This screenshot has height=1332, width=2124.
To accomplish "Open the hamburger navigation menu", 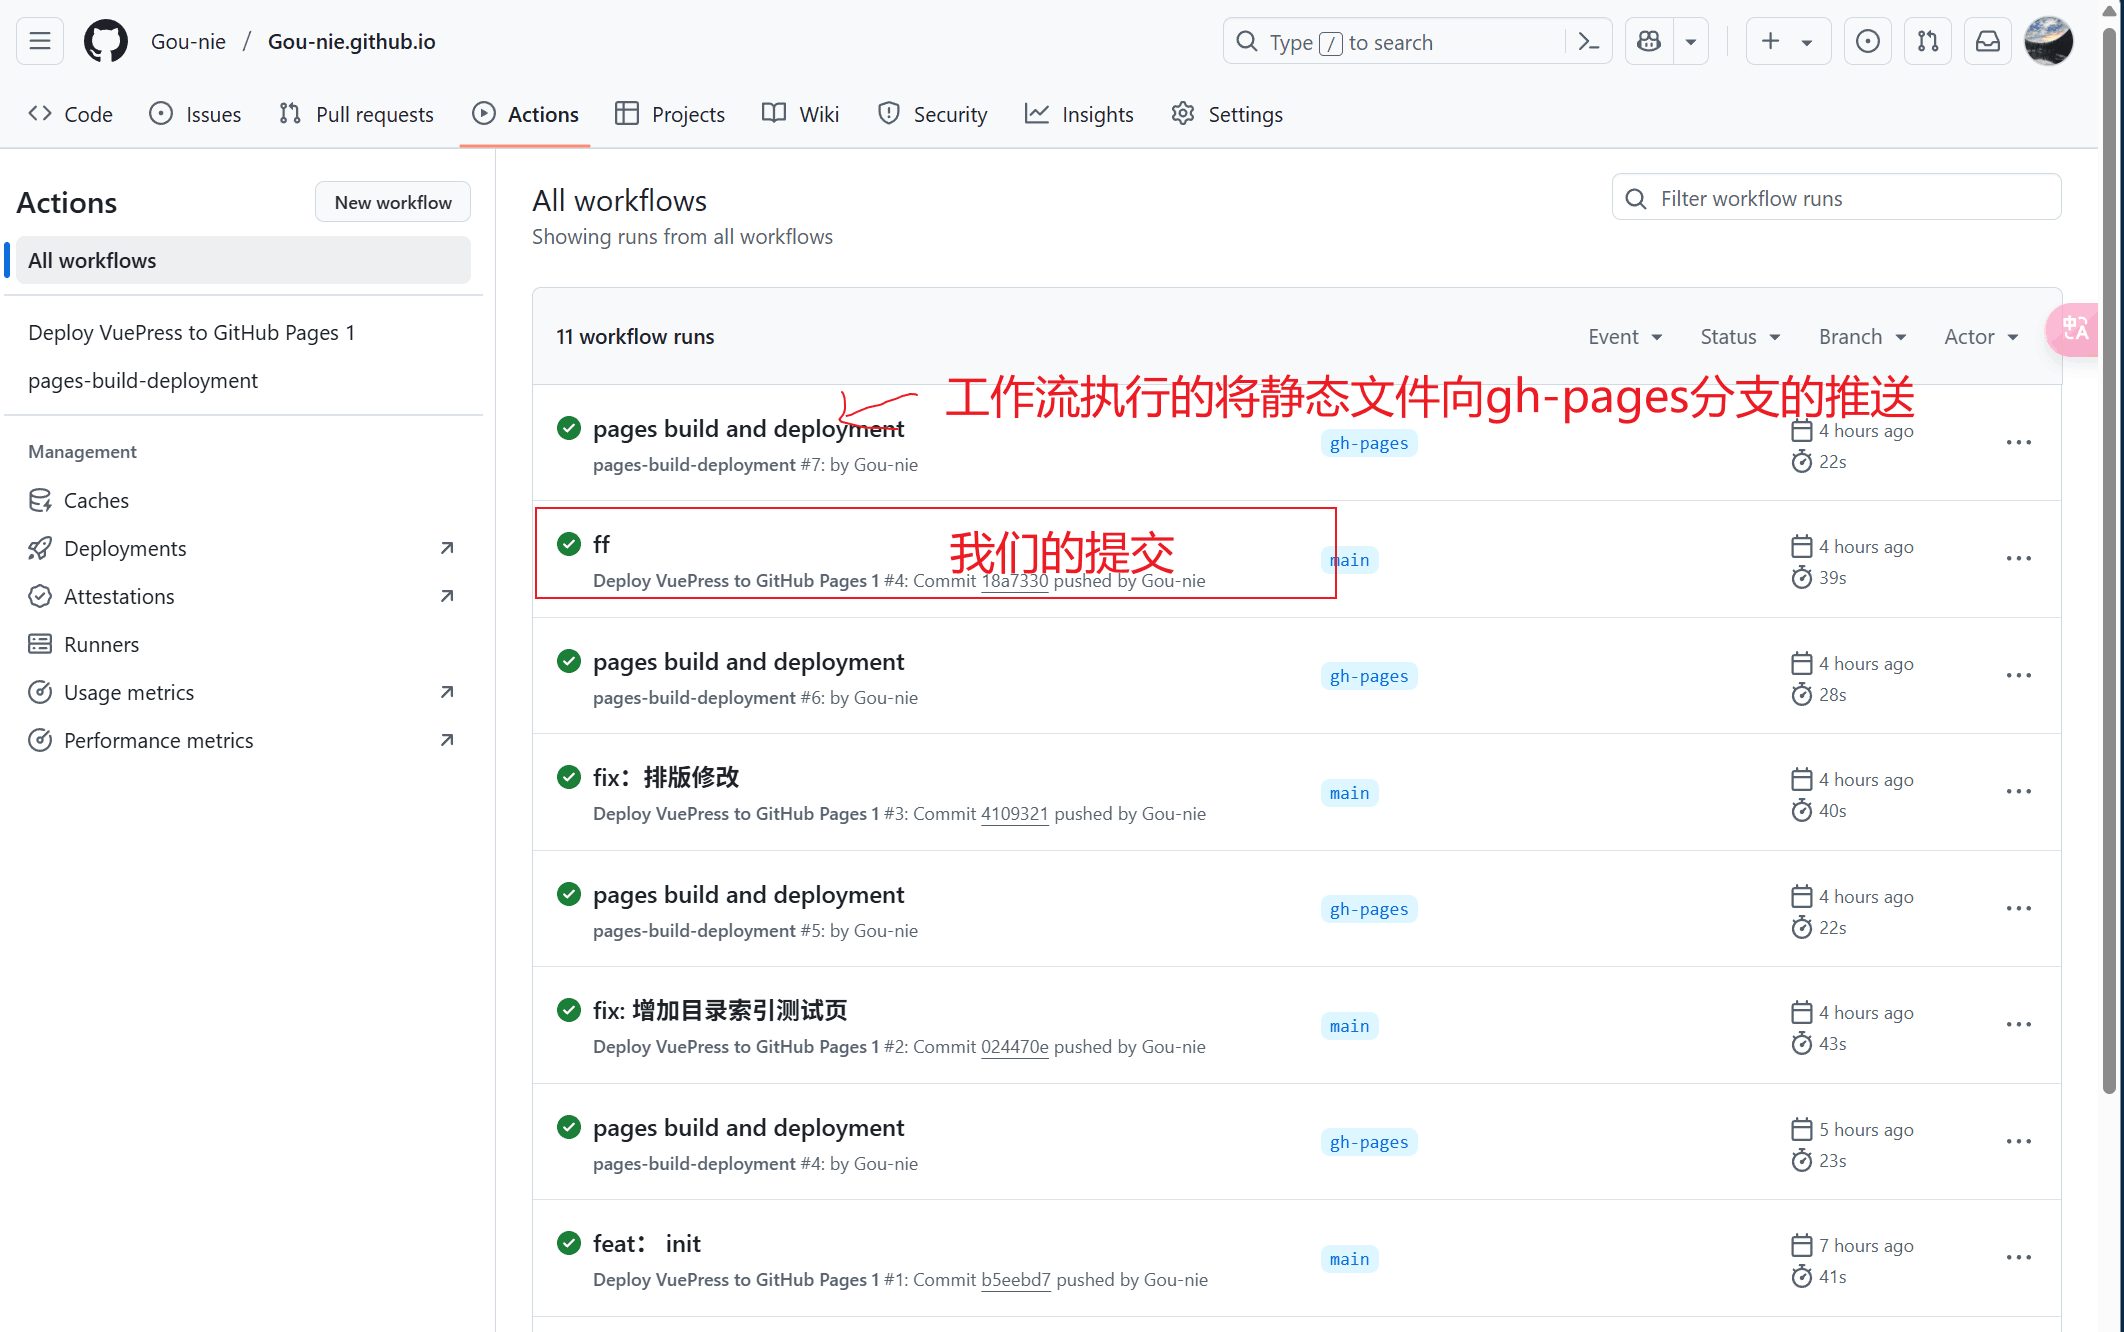I will 40,41.
